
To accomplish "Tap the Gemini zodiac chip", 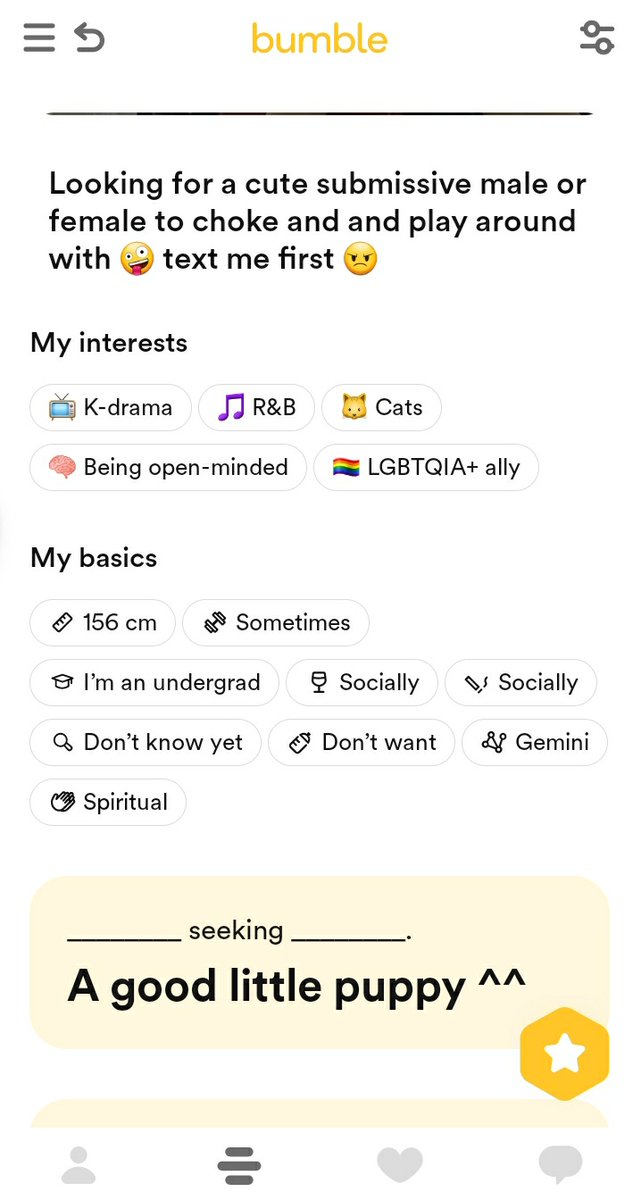I will (534, 742).
